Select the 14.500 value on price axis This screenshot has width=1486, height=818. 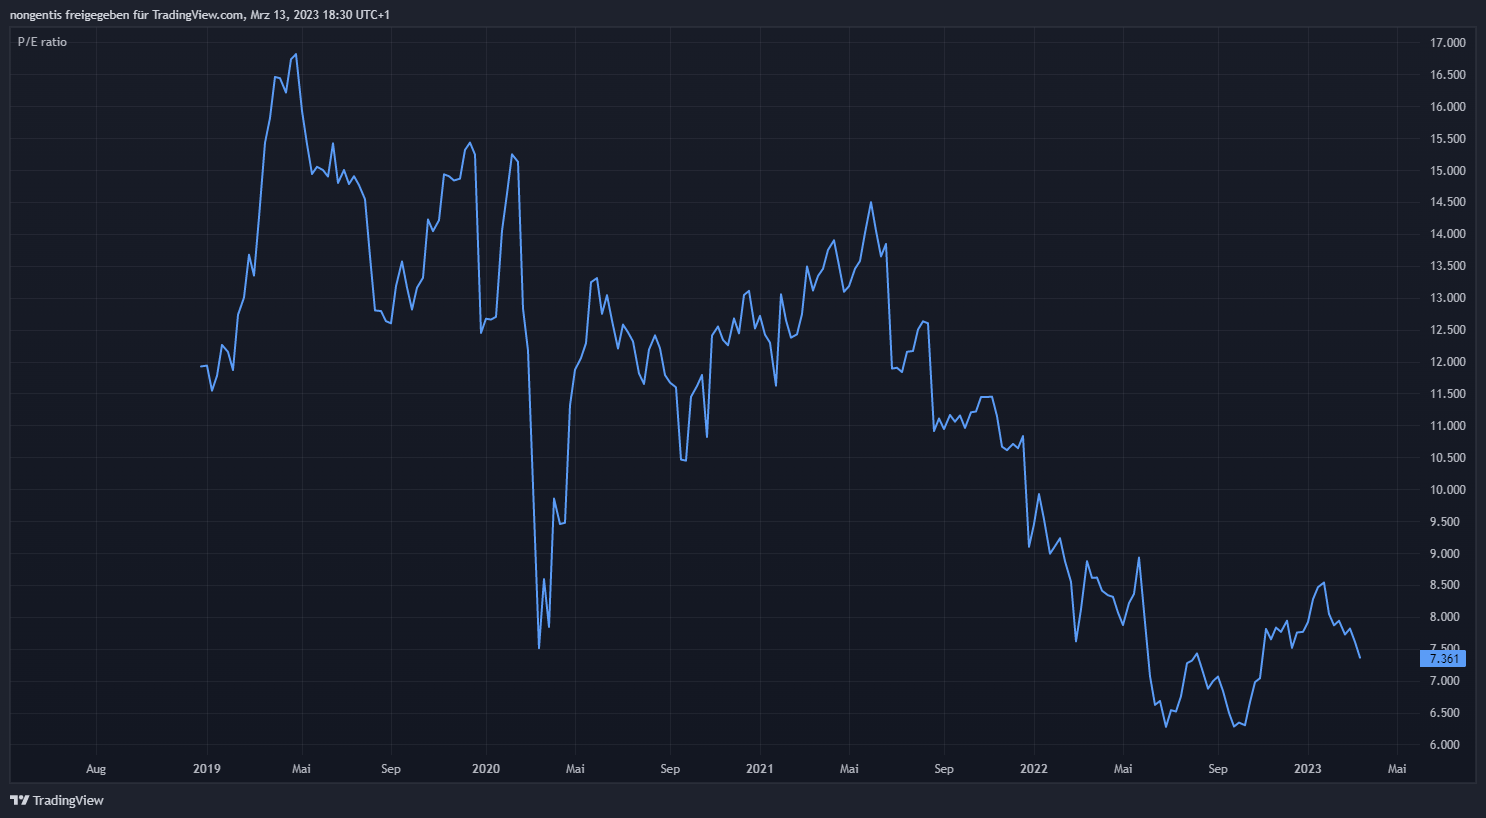click(x=1447, y=202)
